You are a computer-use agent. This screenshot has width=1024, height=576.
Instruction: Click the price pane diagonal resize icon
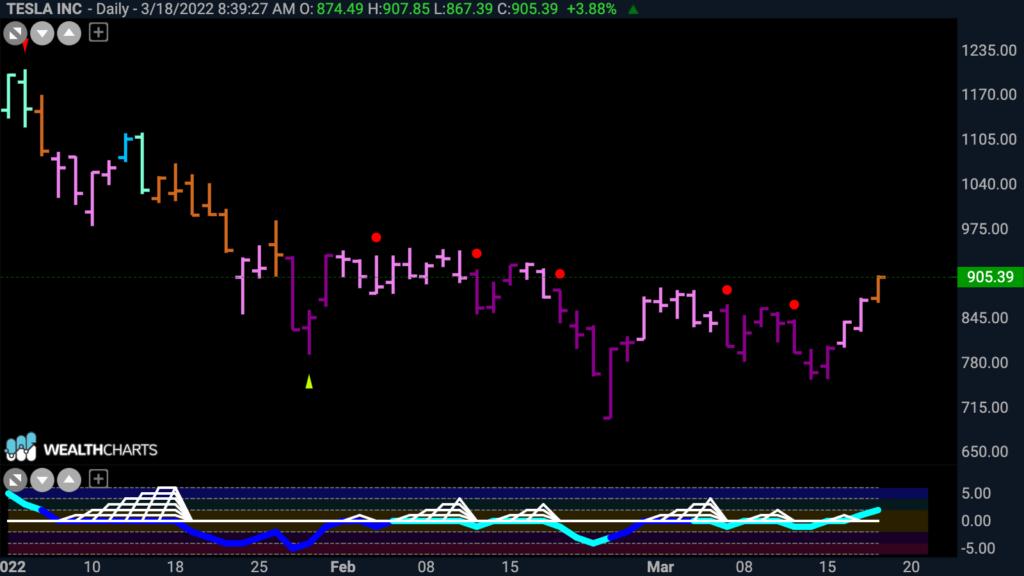click(x=16, y=33)
